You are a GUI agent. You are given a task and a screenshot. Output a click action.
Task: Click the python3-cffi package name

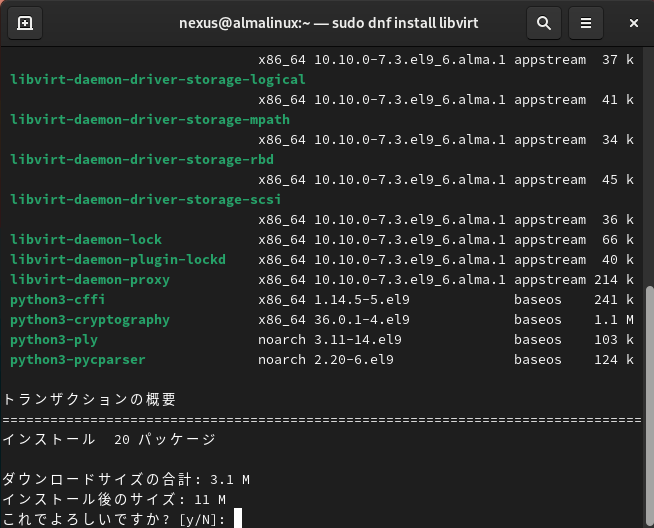(58, 300)
